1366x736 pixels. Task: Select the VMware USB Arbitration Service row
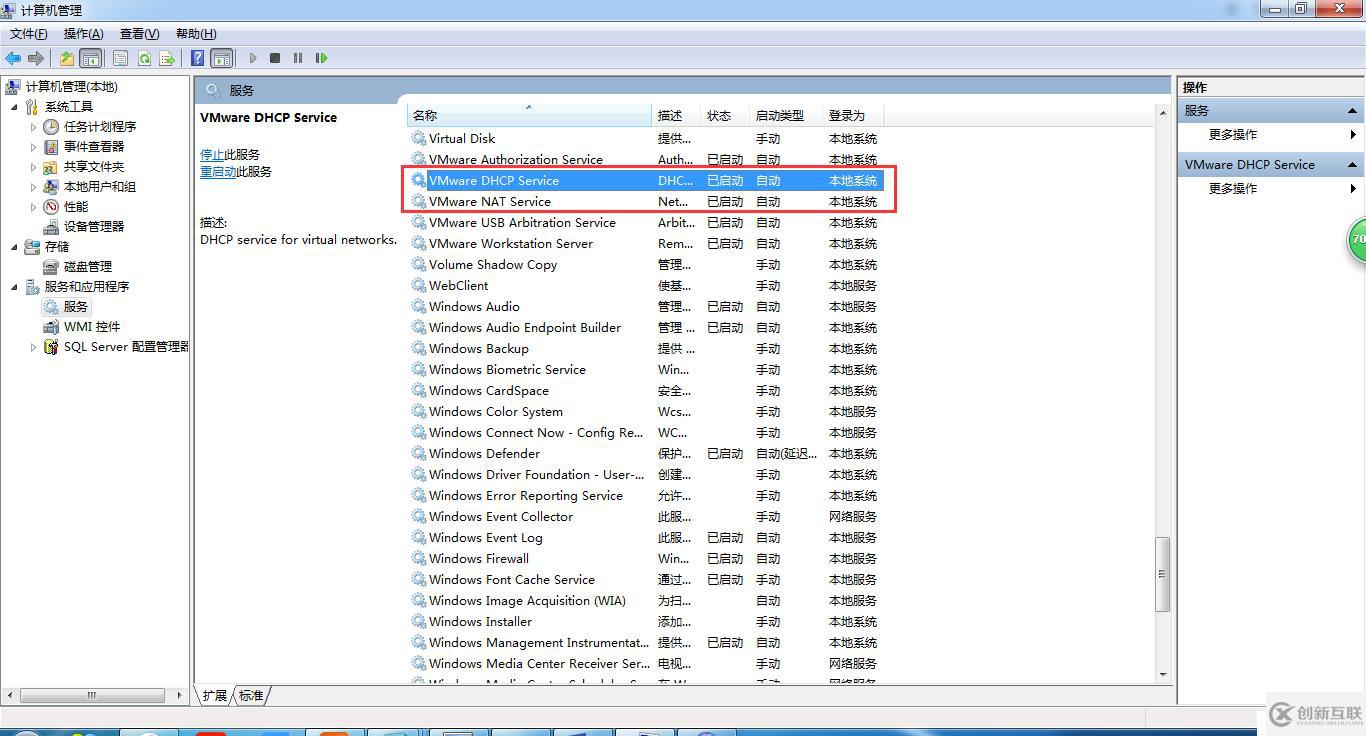(x=646, y=223)
